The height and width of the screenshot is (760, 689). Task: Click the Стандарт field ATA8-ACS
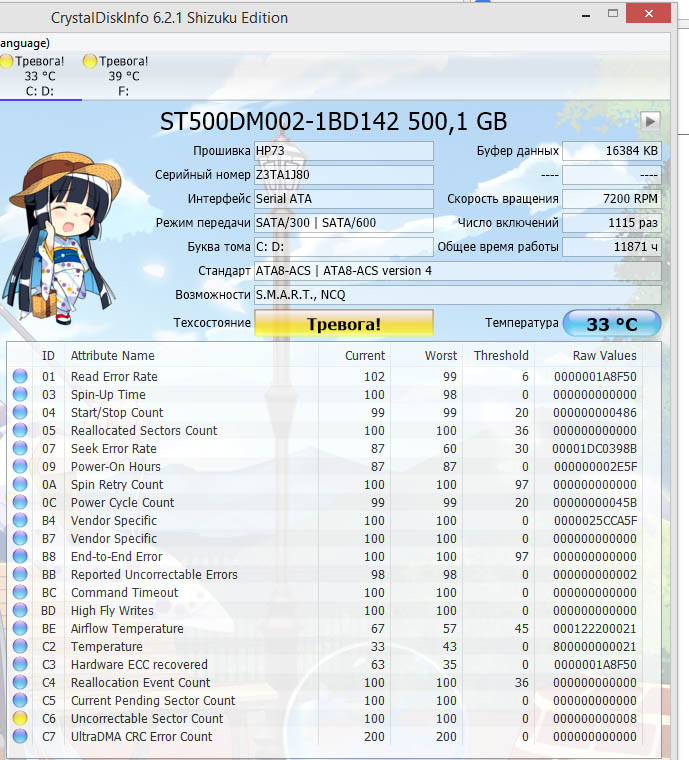pyautogui.click(x=457, y=270)
